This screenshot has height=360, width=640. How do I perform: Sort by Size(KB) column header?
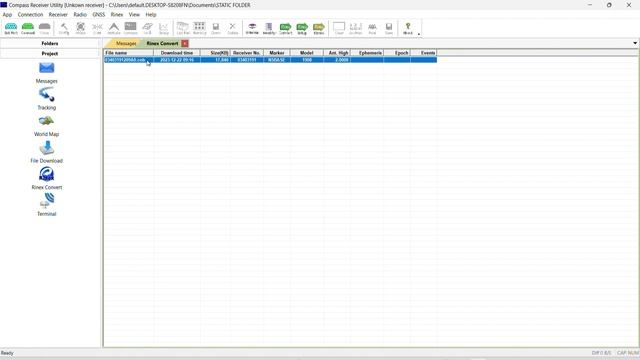pos(216,53)
